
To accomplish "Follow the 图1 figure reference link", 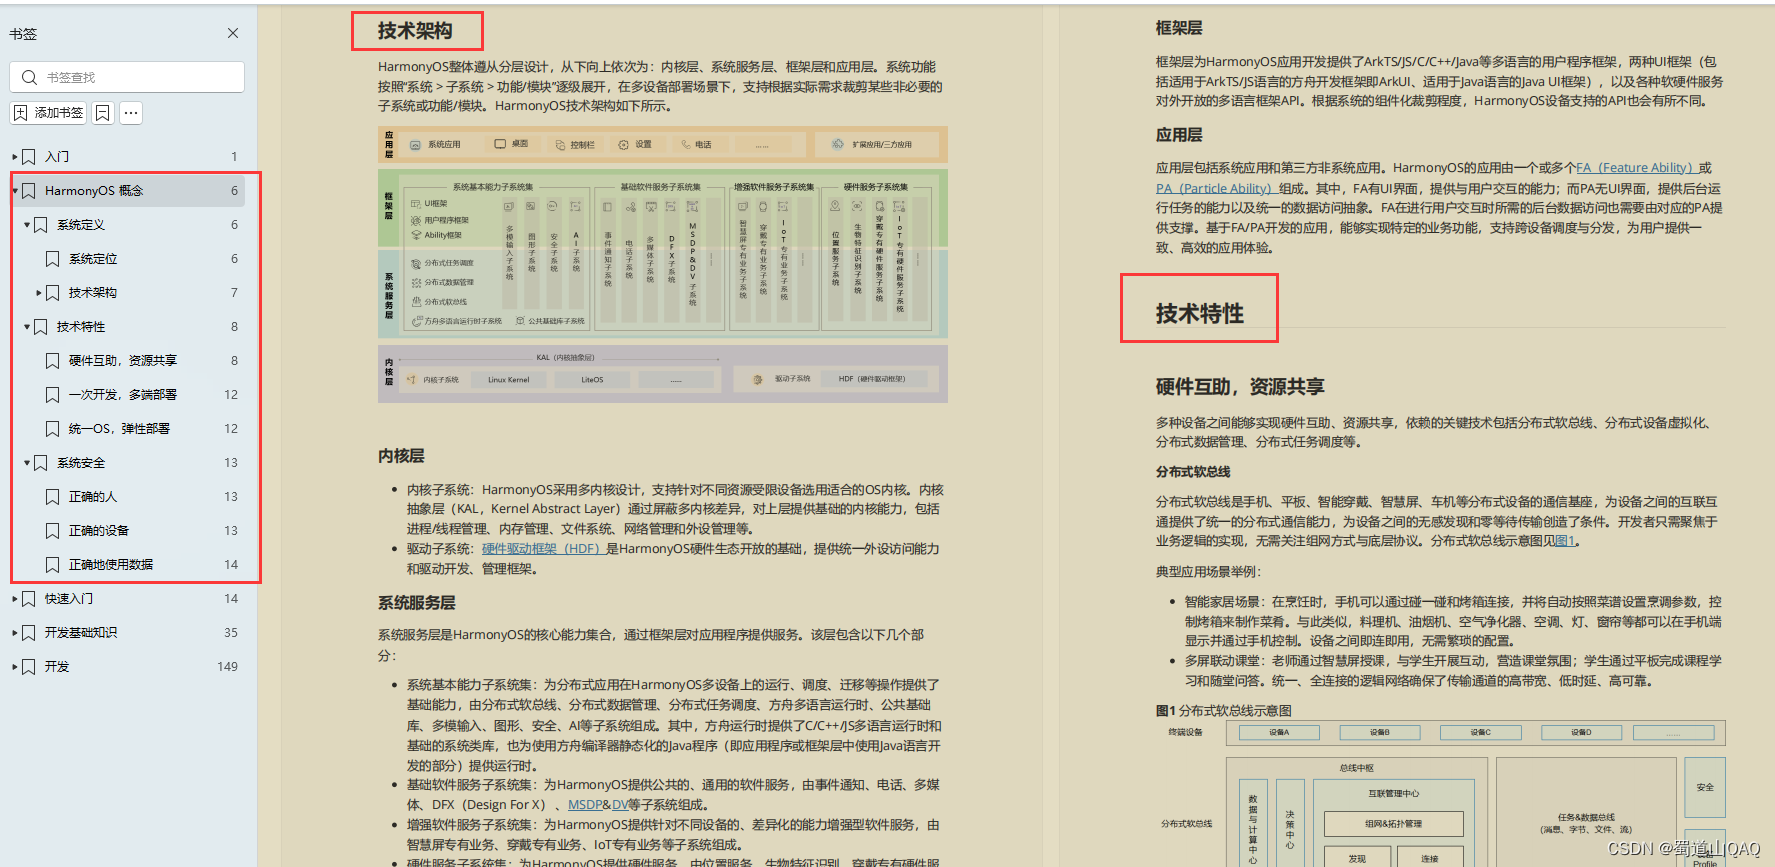I will [x=1565, y=541].
